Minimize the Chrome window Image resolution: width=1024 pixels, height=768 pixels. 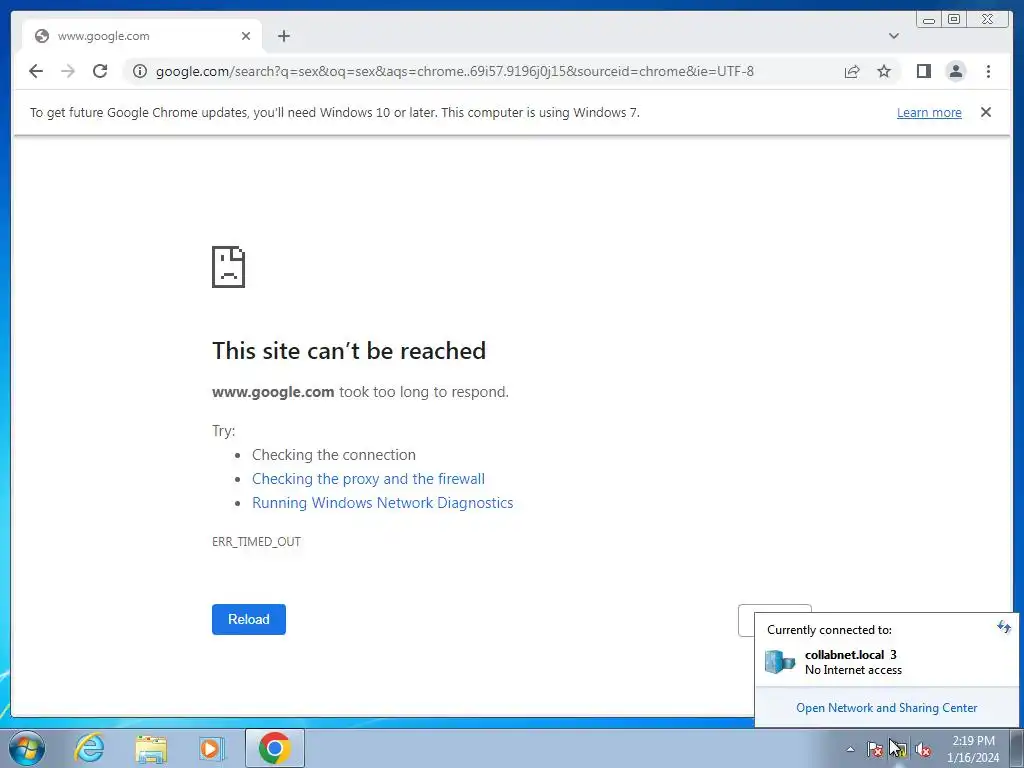tap(929, 20)
